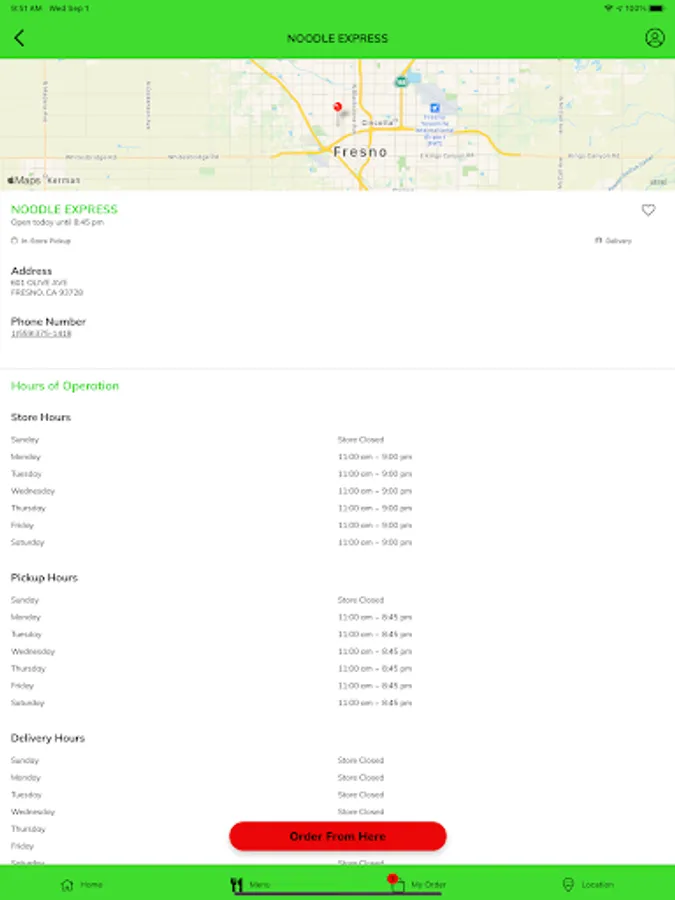
Task: Click the Fresno label on the map
Action: [x=360, y=152]
